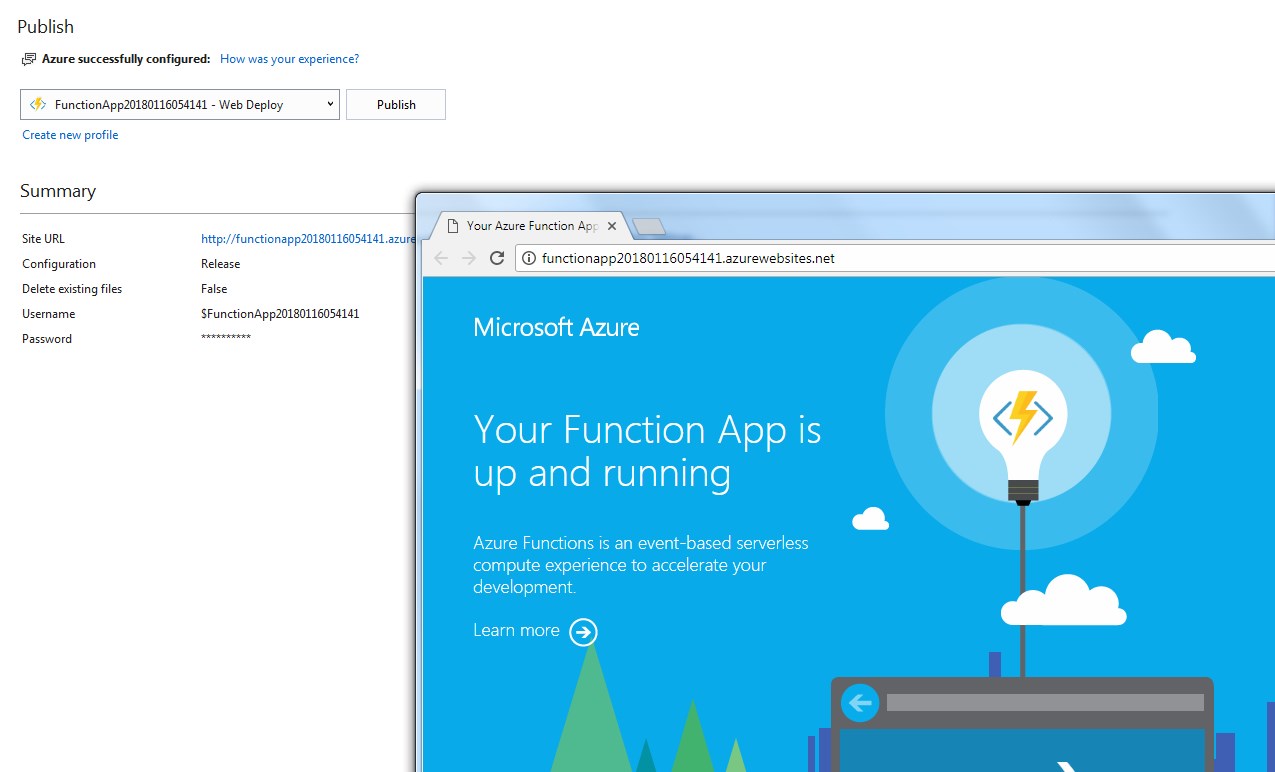Click the Azure successfully configured status text
Image resolution: width=1275 pixels, height=772 pixels.
pos(126,59)
